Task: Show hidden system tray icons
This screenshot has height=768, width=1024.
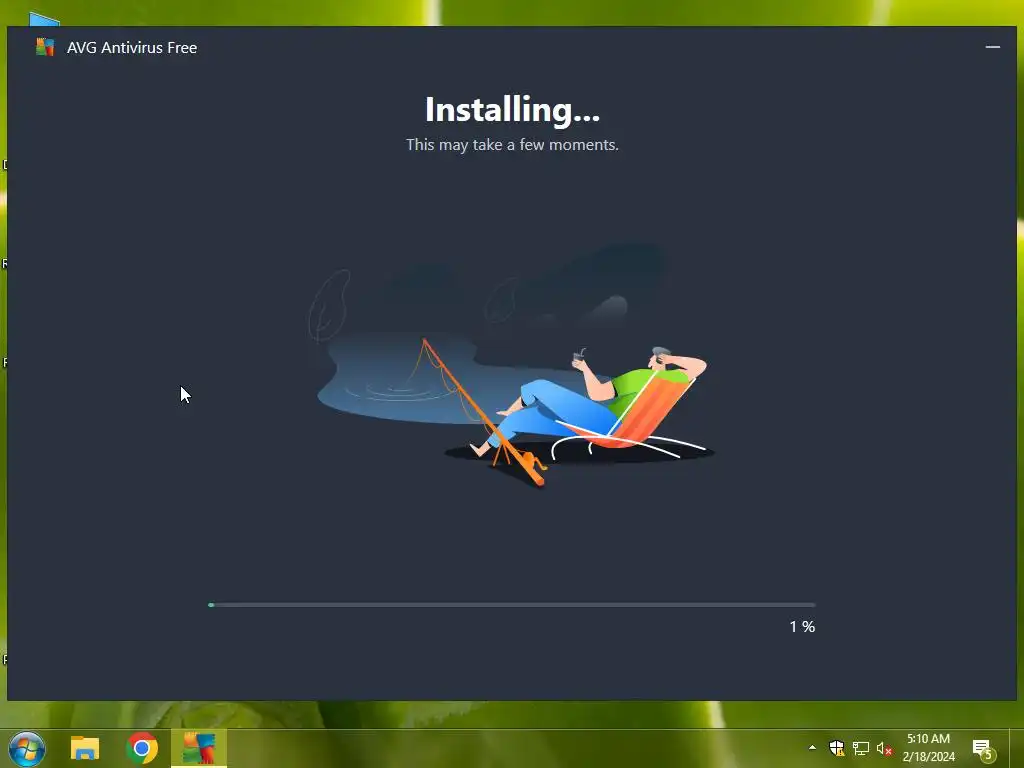Action: [x=812, y=748]
